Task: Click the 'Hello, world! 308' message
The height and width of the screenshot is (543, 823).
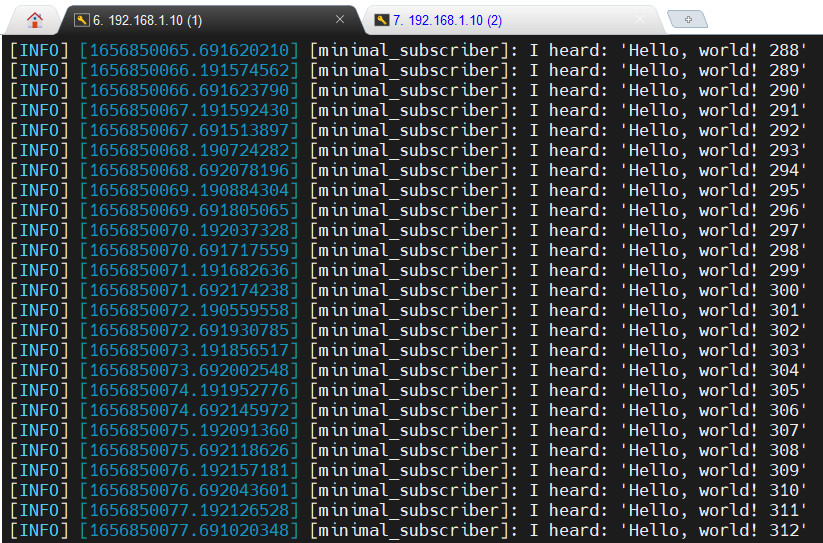Action: coord(713,450)
